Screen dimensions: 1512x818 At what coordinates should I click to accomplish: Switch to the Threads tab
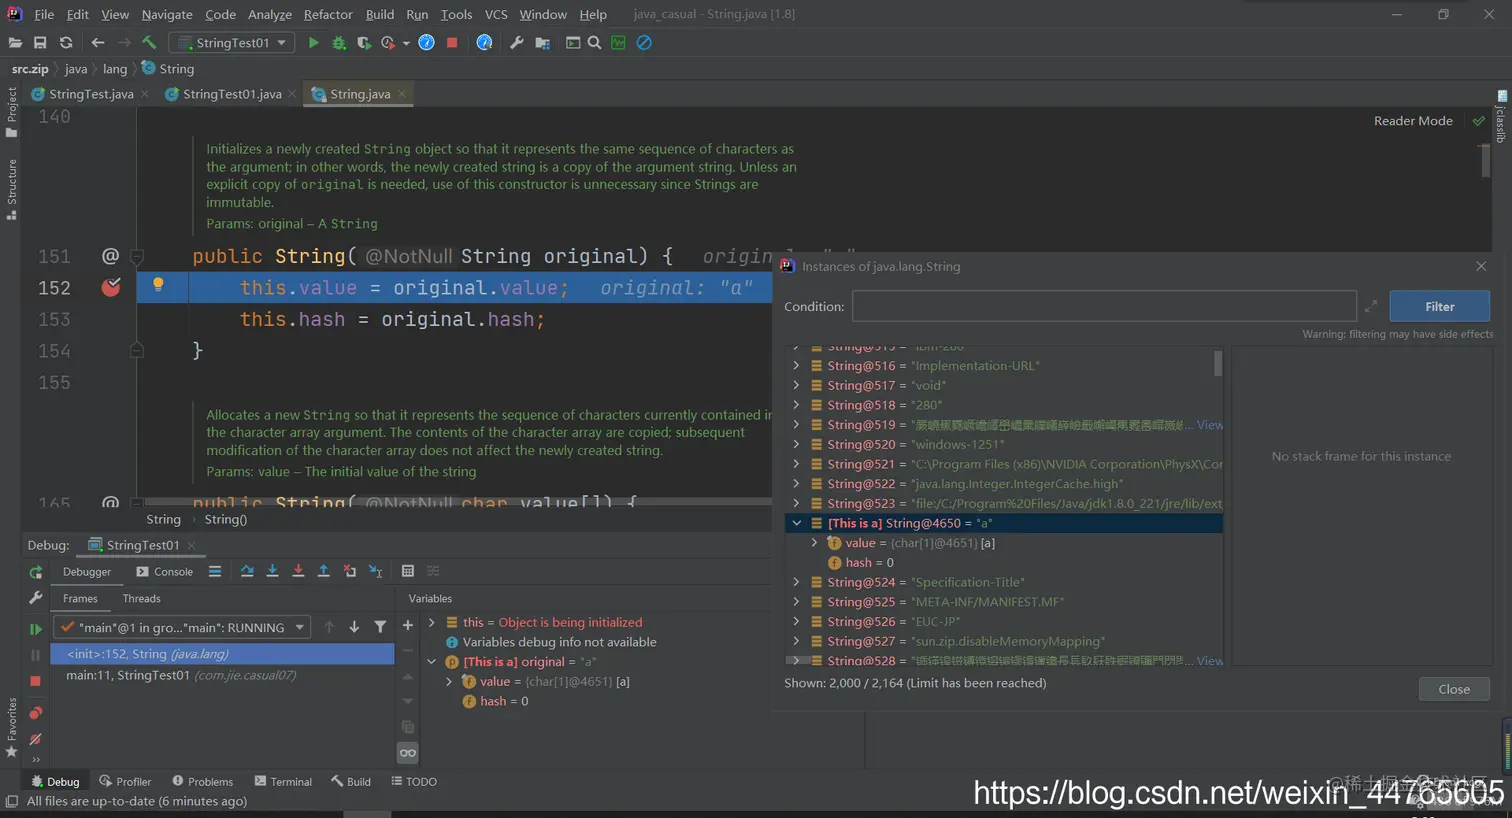(141, 598)
